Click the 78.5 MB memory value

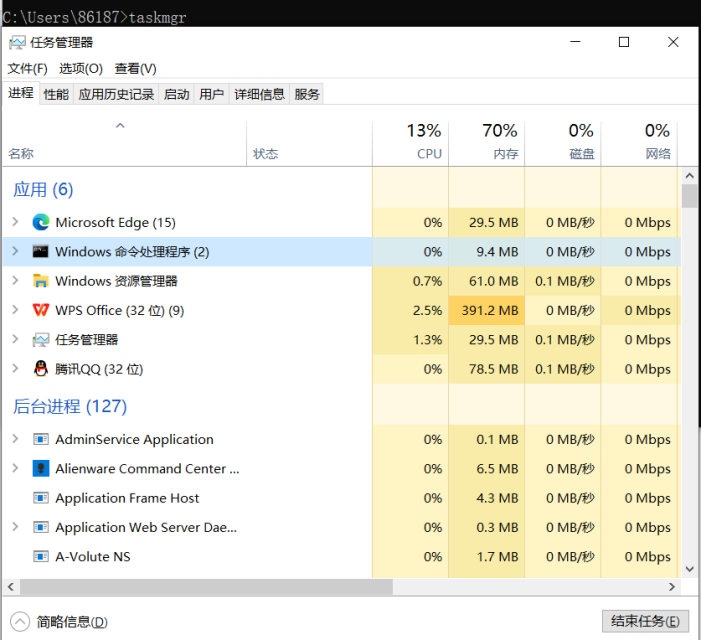point(493,369)
